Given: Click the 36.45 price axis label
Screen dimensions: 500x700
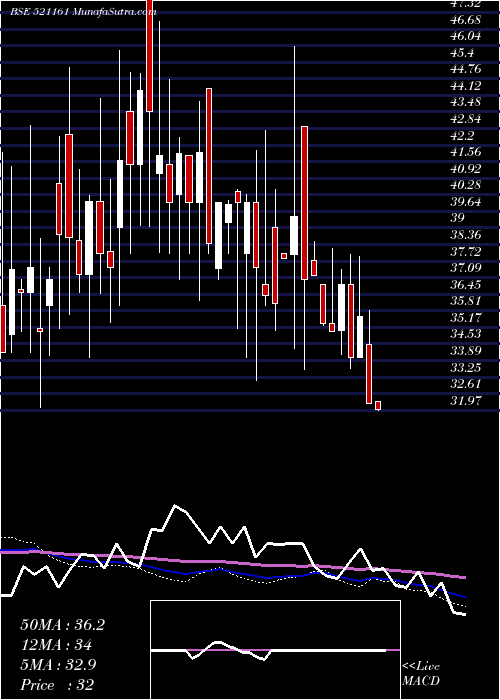Looking at the screenshot, I should 466,285.
